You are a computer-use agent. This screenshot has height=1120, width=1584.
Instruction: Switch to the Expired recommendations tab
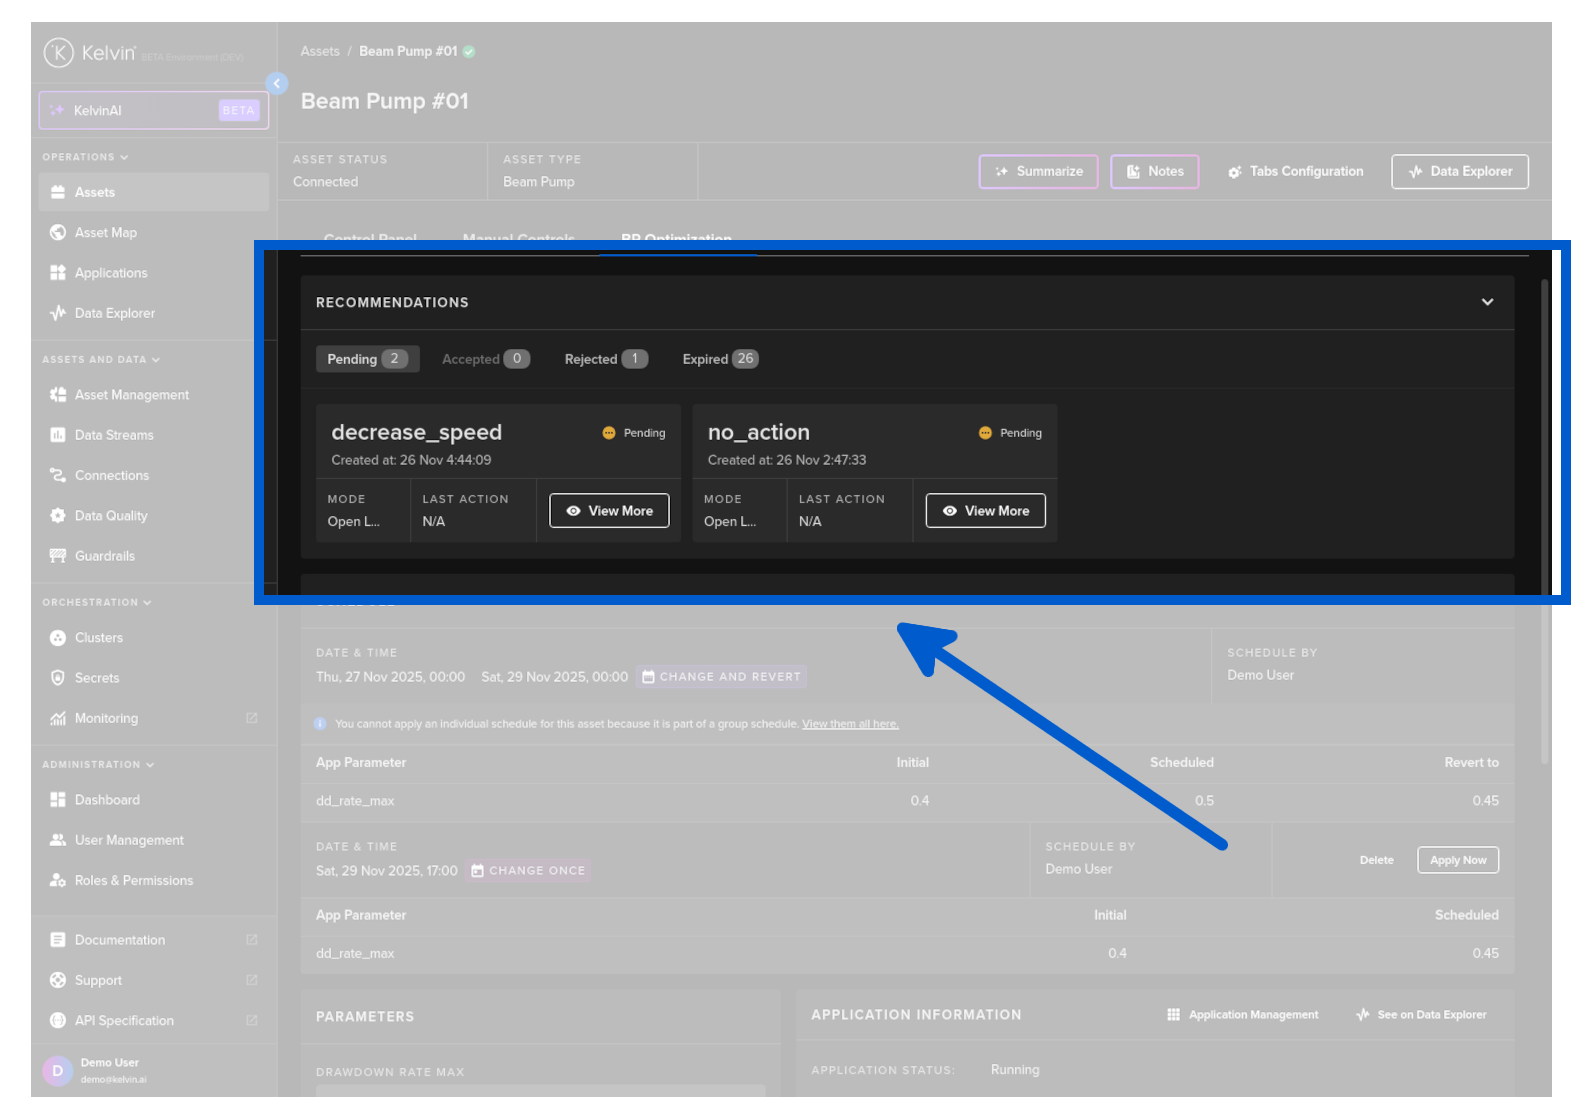pos(719,359)
